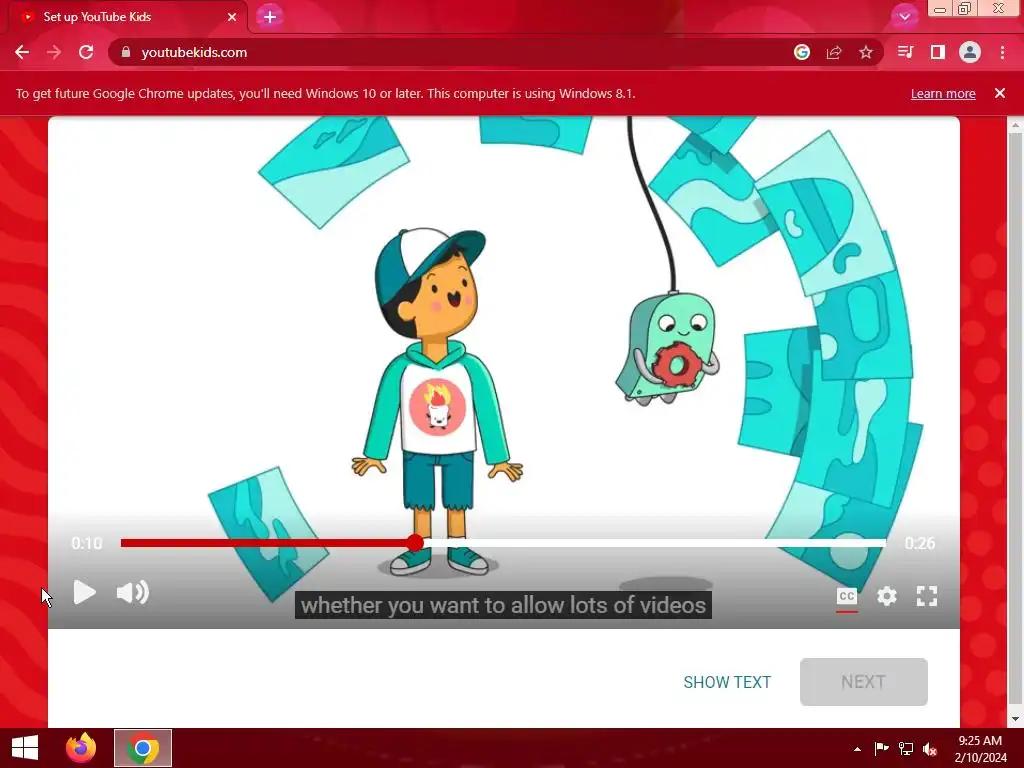Click the scrollbar down arrow
1024x768 pixels.
click(1015, 719)
